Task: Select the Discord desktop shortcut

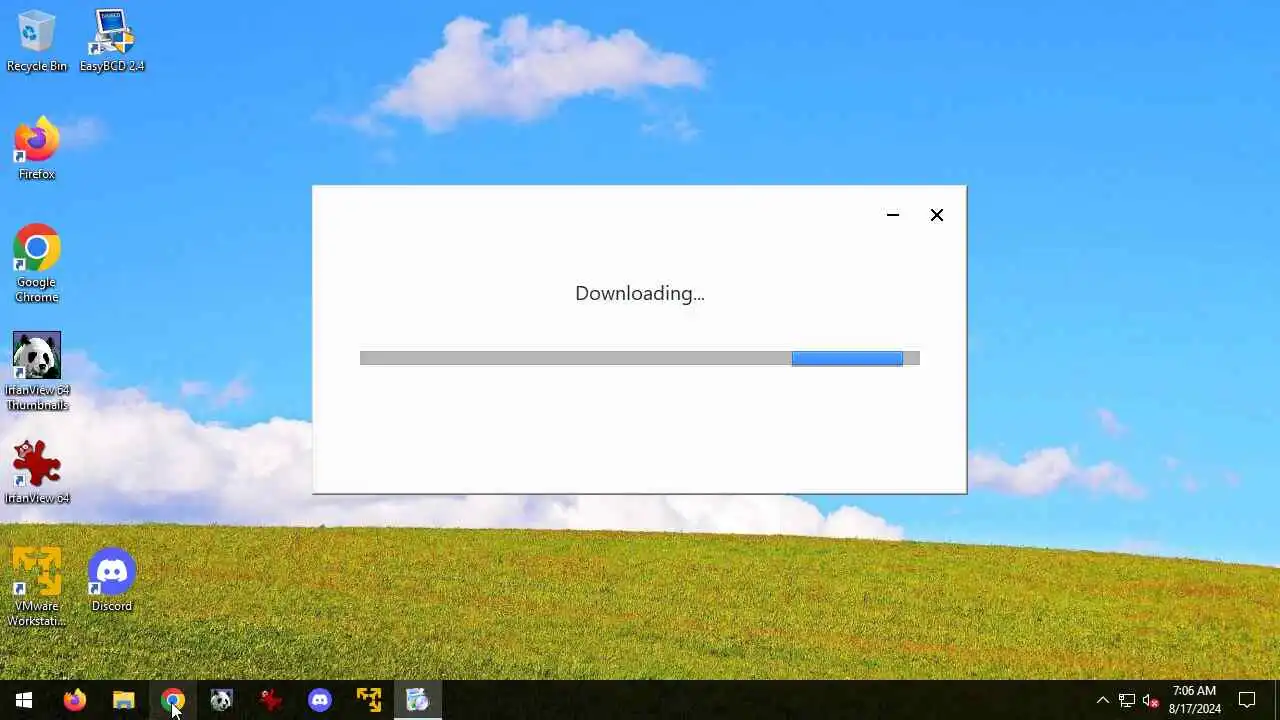Action: pos(112,580)
